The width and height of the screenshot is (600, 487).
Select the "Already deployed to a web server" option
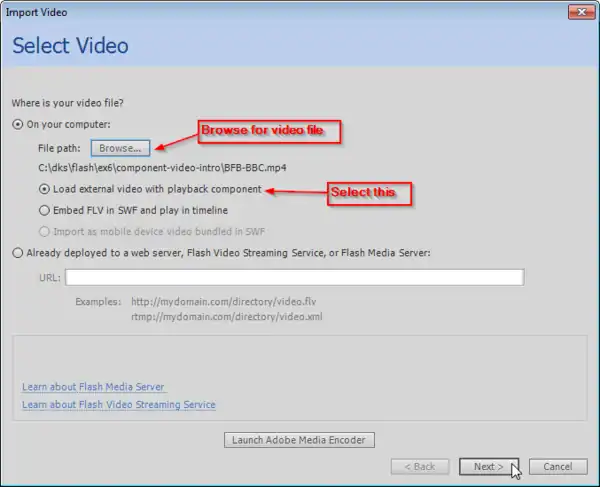(17, 253)
